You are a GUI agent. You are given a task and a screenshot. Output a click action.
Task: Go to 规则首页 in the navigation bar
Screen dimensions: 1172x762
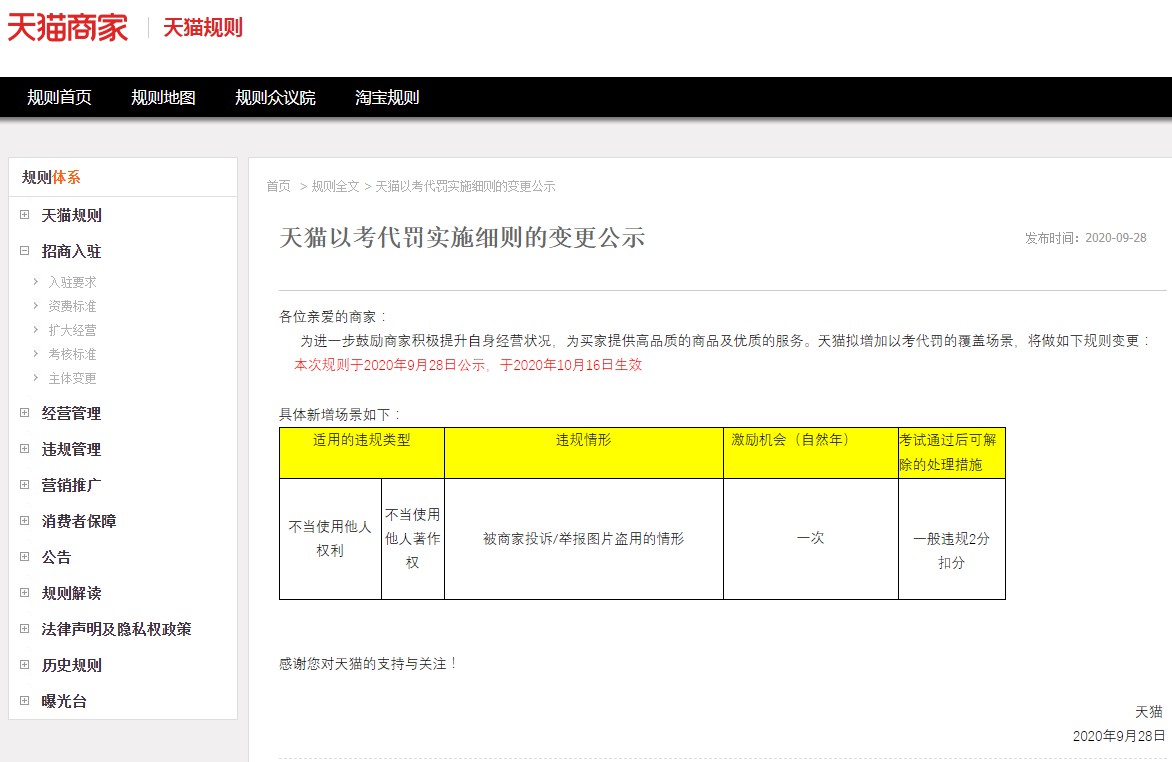click(59, 97)
